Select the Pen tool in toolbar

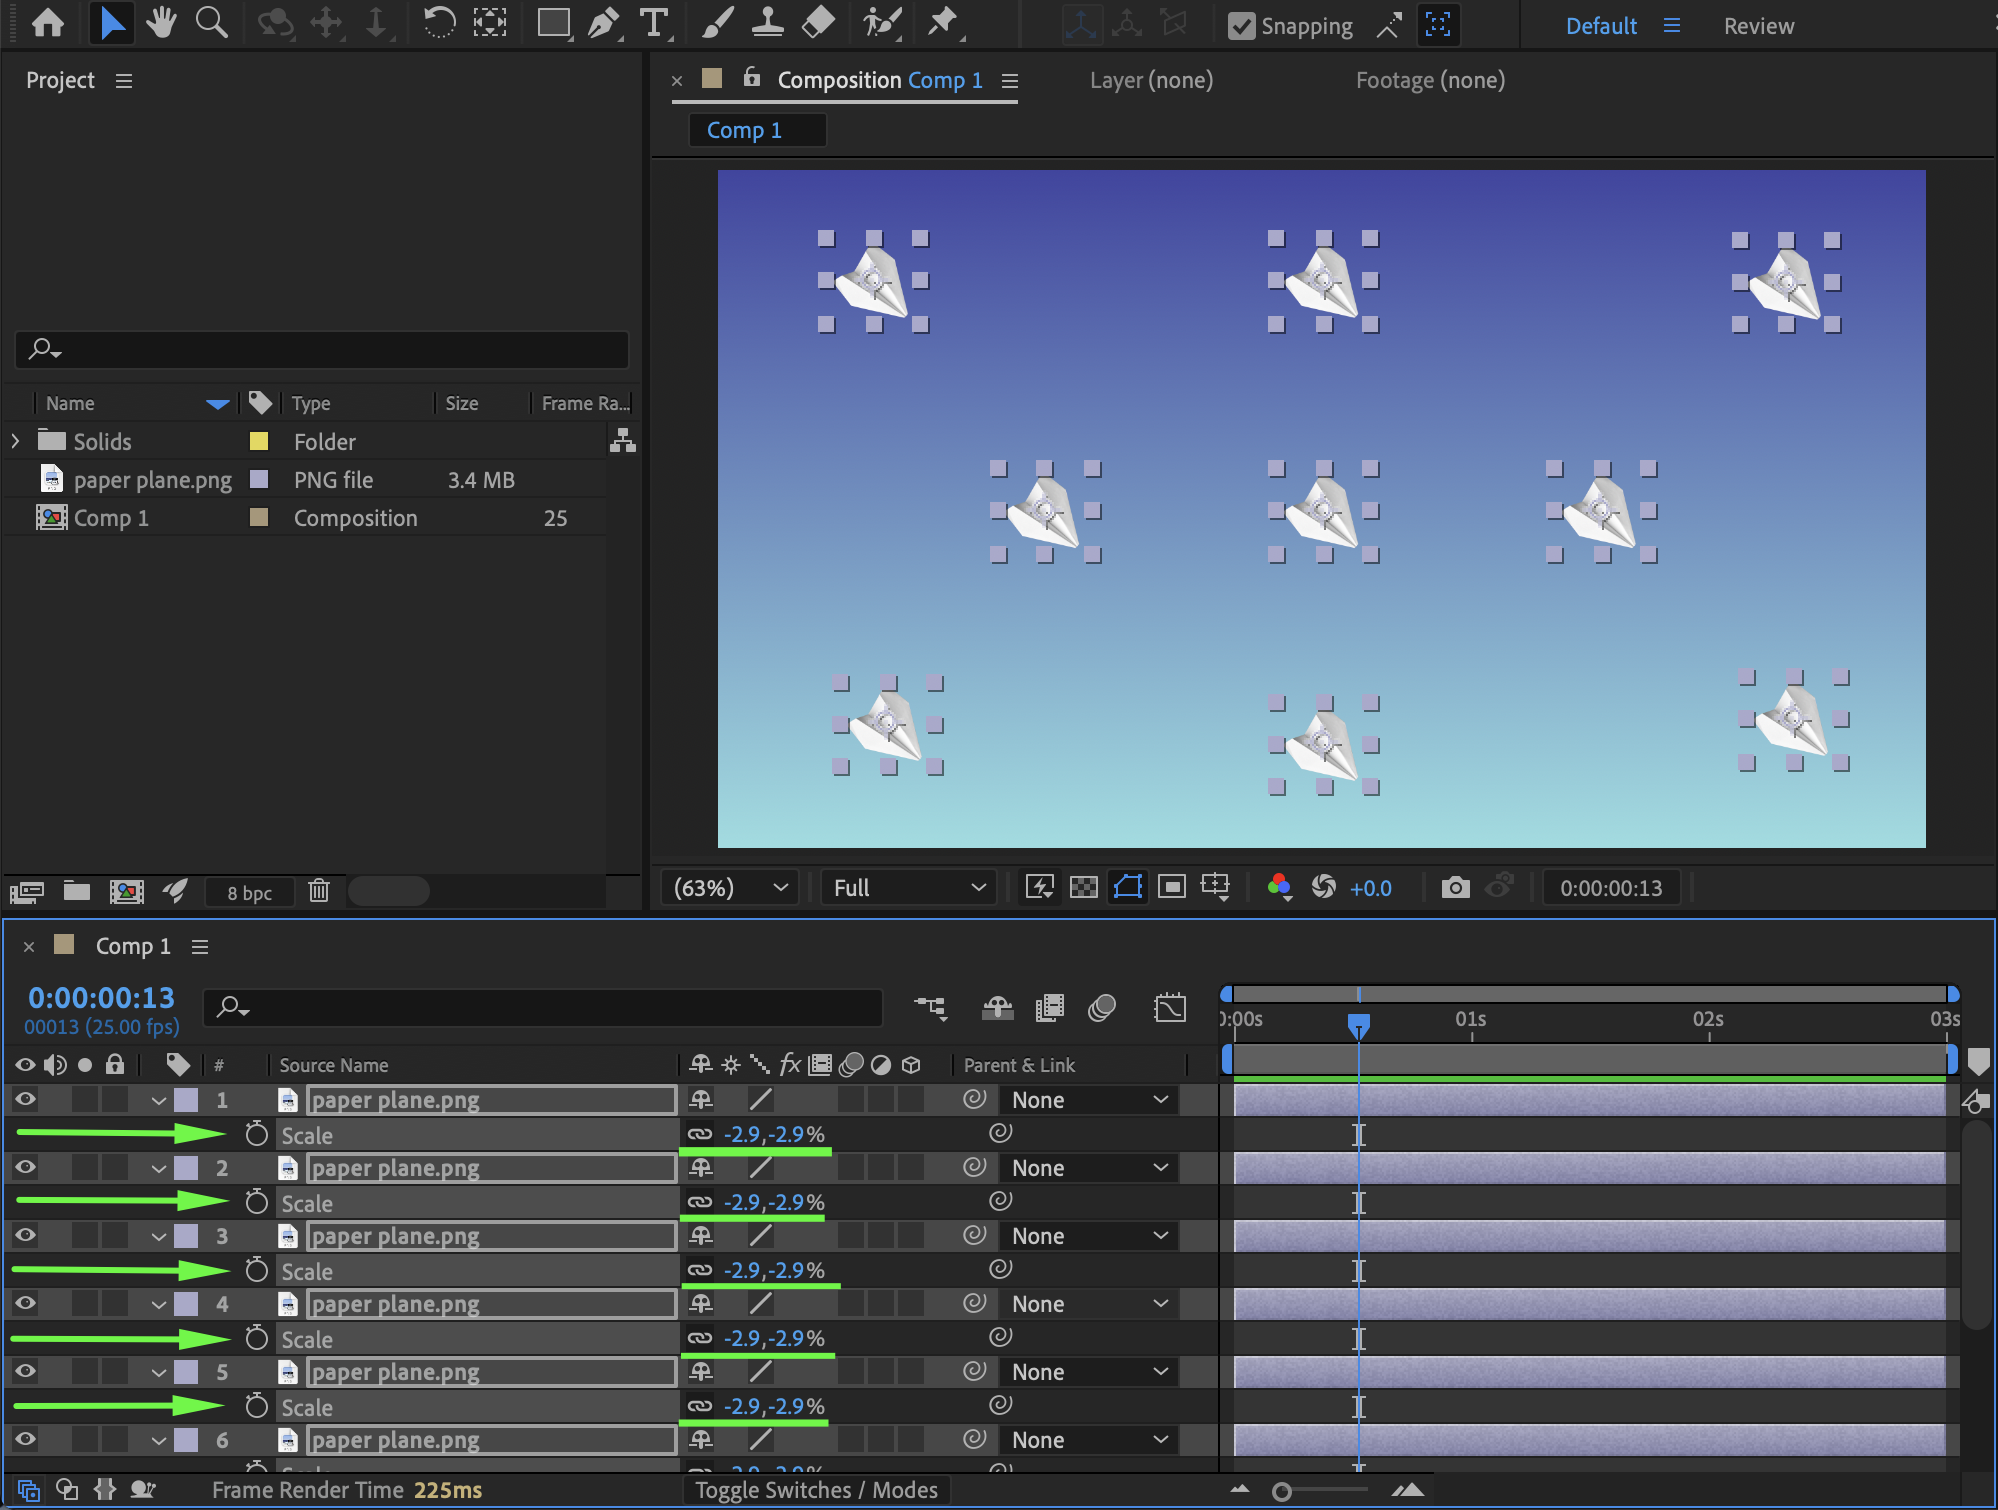click(x=603, y=23)
